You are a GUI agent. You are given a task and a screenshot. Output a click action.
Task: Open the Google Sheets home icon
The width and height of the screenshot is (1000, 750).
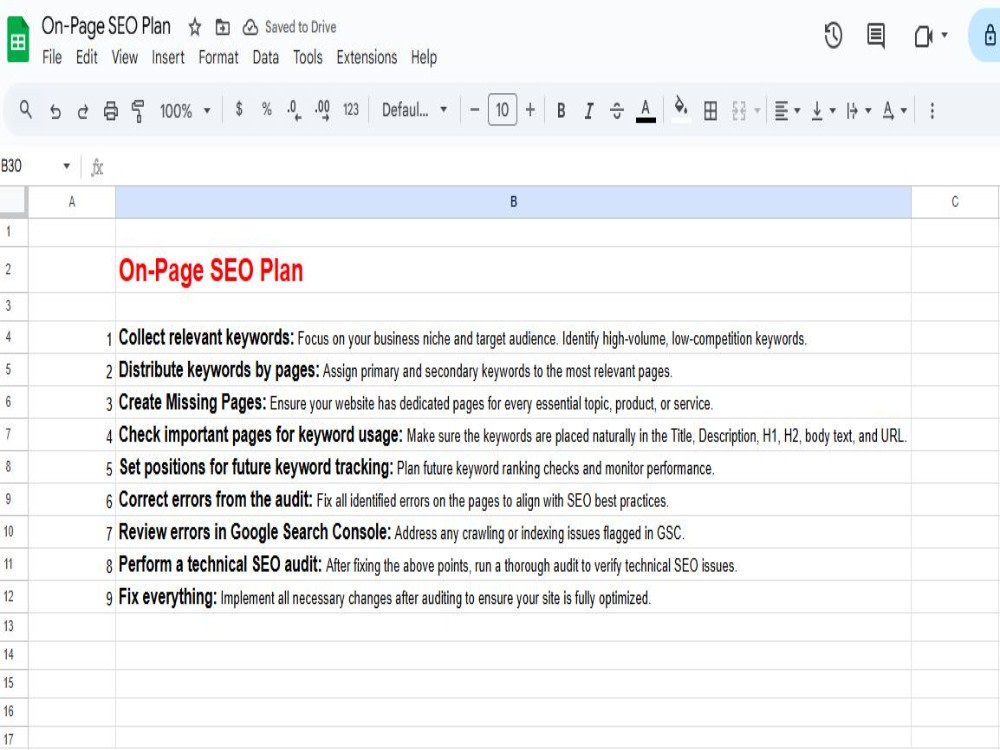tap(18, 40)
